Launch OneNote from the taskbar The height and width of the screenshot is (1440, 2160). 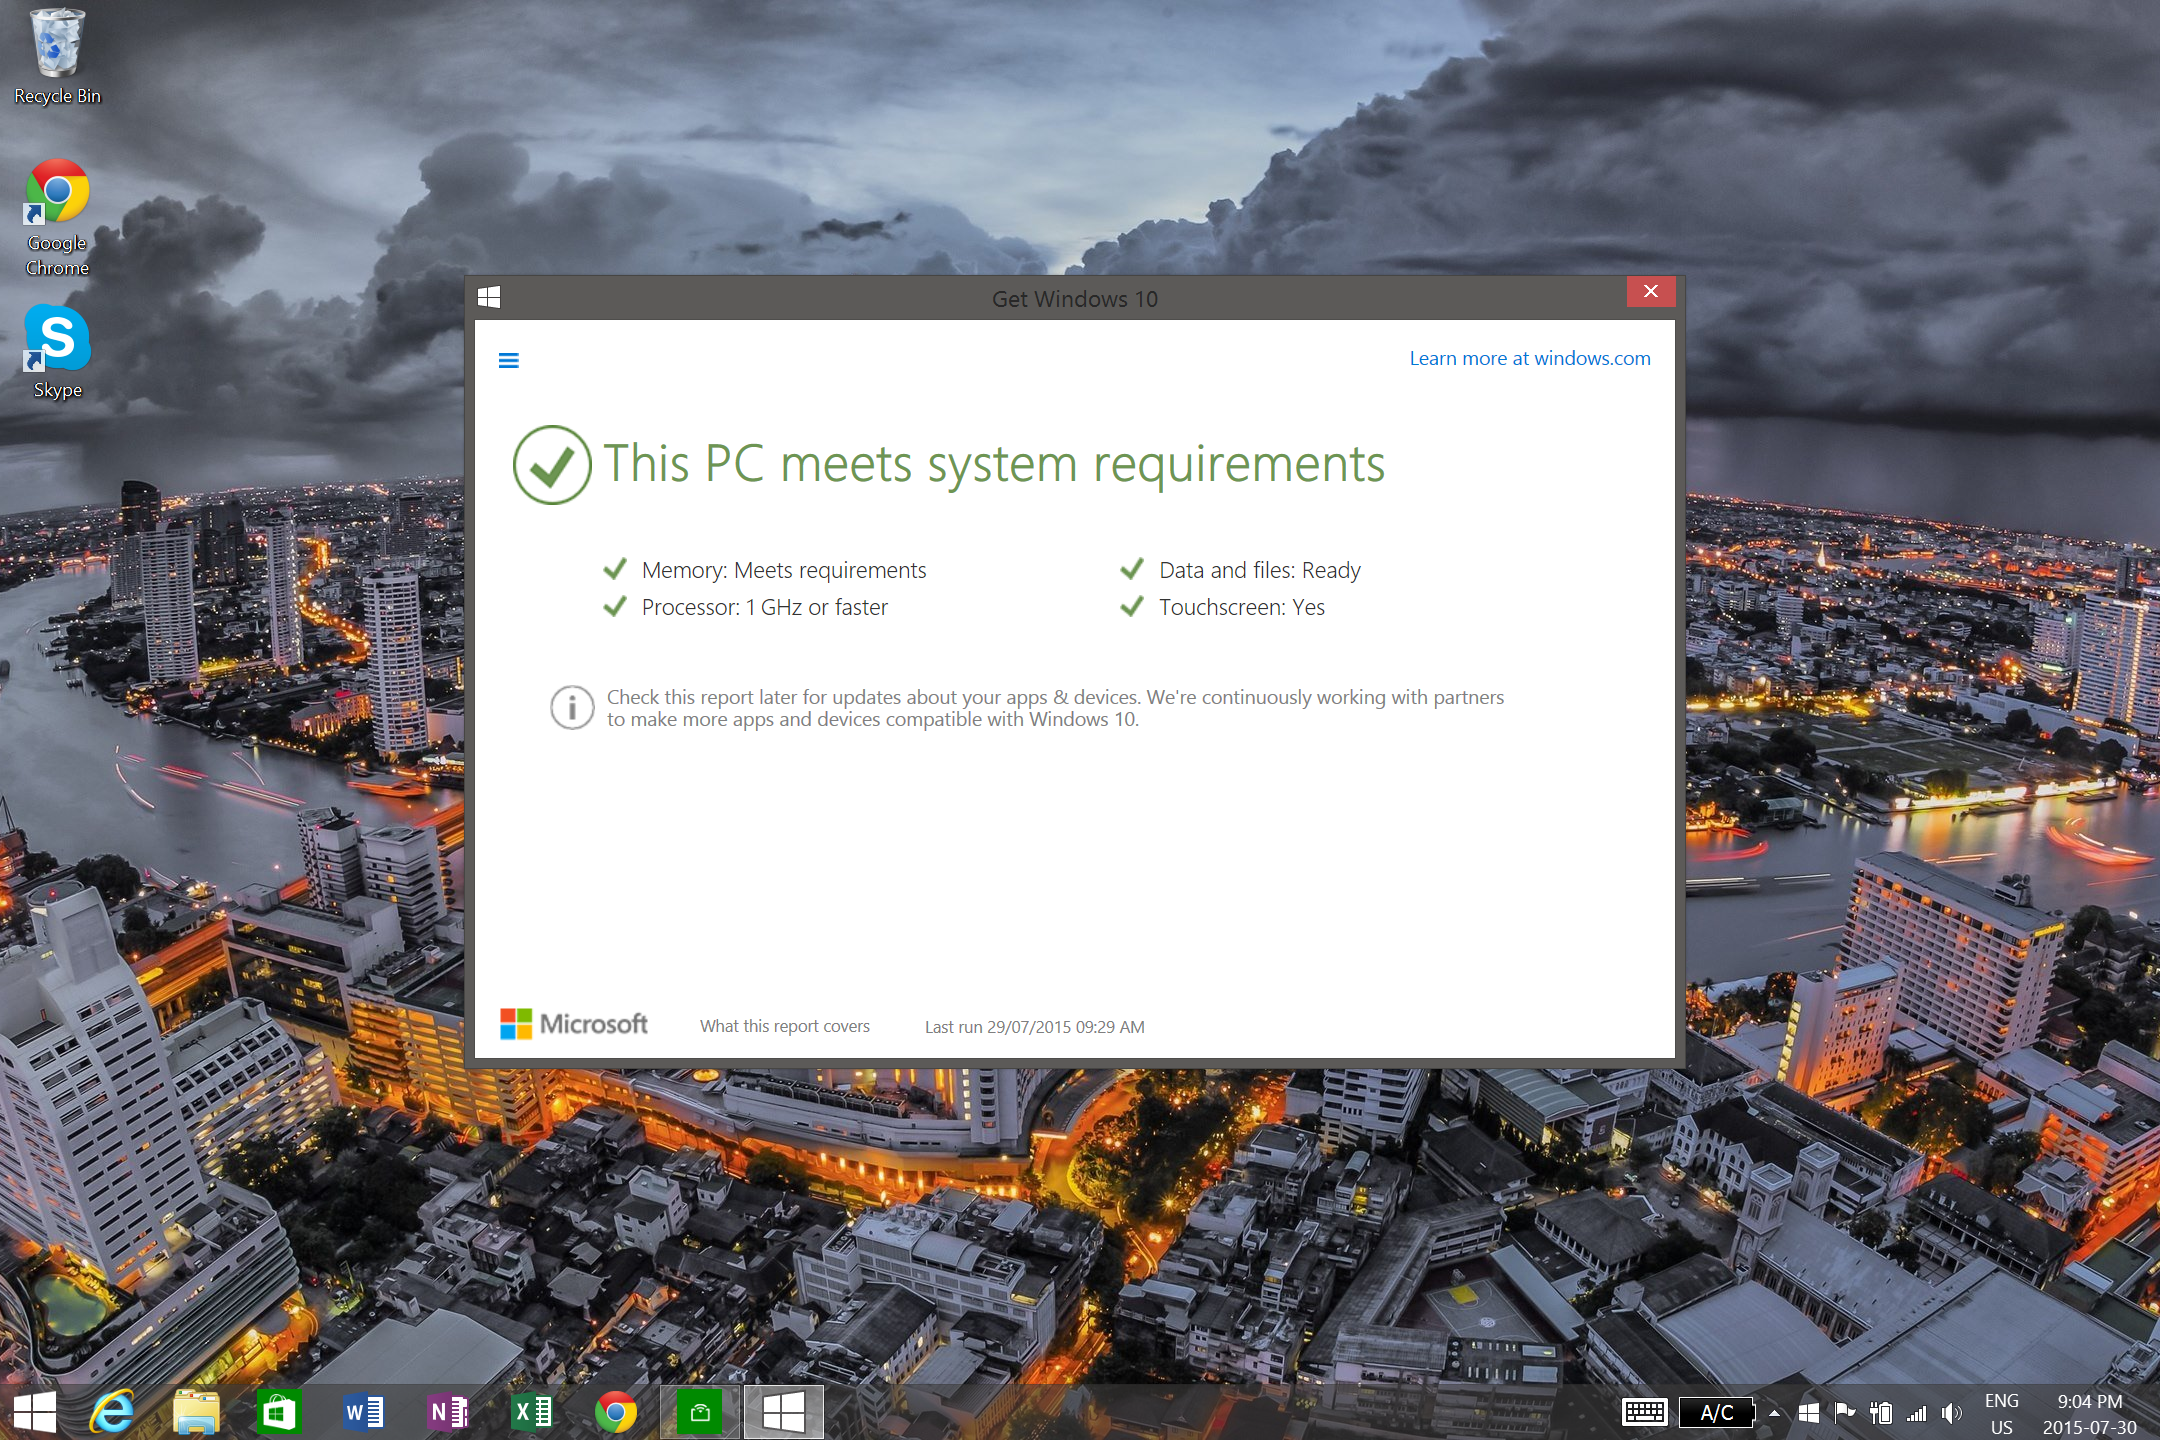point(447,1412)
